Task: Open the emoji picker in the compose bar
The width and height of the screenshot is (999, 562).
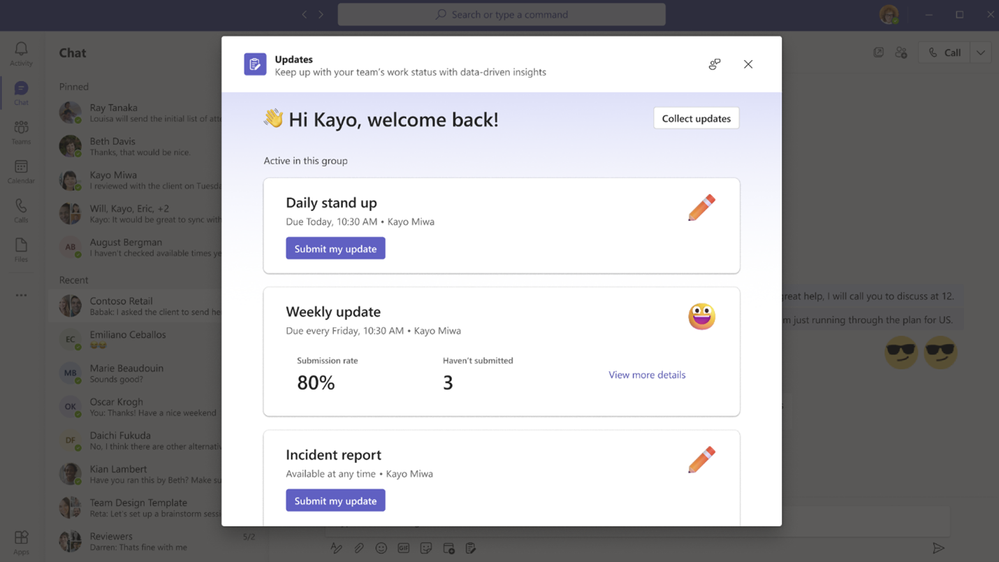Action: (381, 548)
